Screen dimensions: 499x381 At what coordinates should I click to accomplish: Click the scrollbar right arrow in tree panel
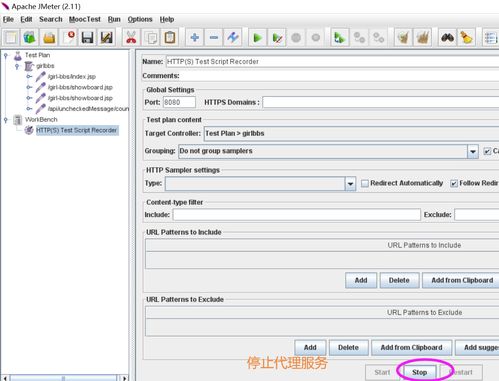click(124, 378)
